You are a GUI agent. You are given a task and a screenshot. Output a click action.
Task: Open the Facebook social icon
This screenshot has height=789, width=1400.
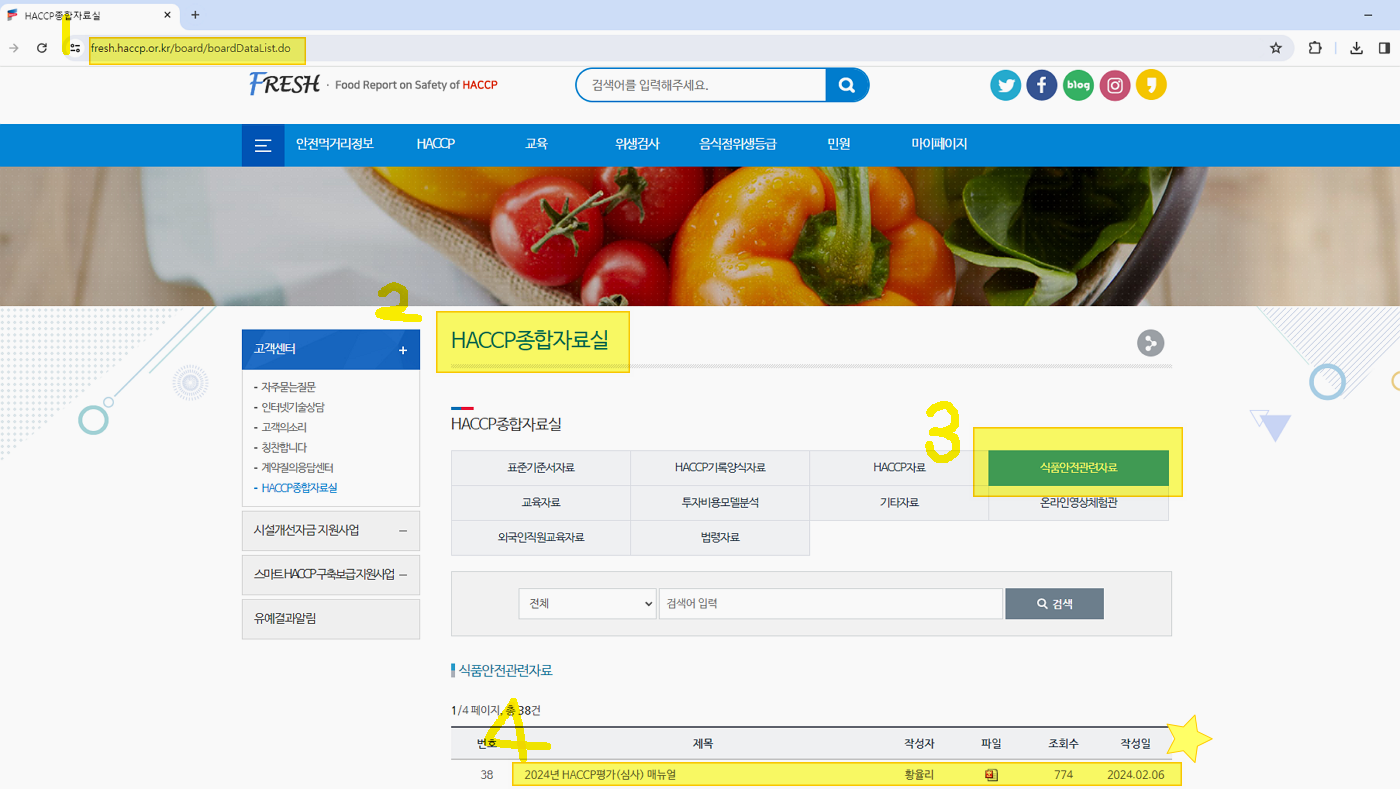pyautogui.click(x=1041, y=85)
